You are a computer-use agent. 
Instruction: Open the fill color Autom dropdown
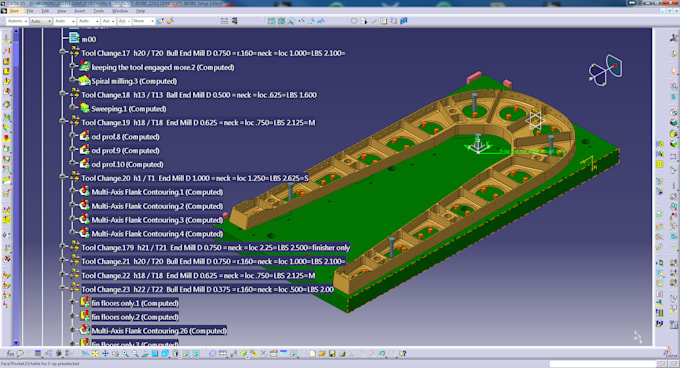click(17, 21)
